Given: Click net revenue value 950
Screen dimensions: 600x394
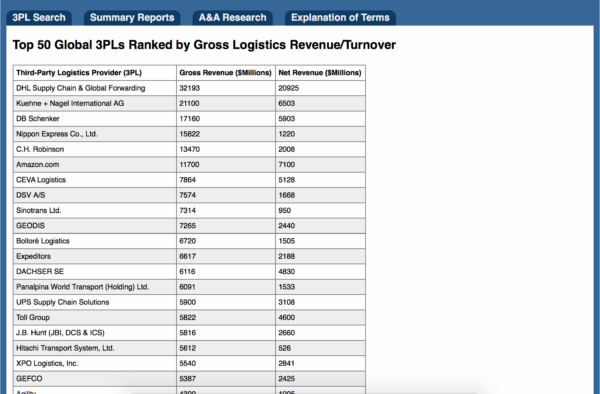Looking at the screenshot, I should [x=285, y=210].
